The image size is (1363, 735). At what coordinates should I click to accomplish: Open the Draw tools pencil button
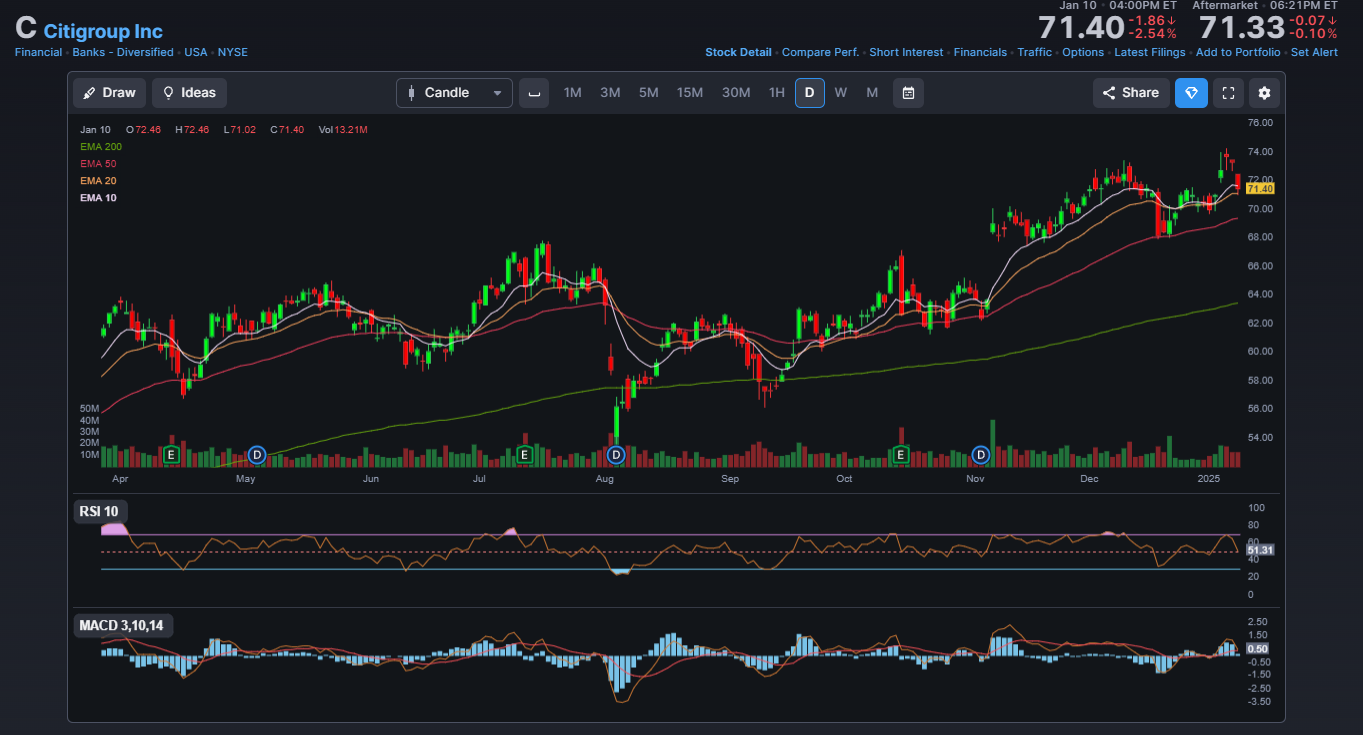(110, 93)
